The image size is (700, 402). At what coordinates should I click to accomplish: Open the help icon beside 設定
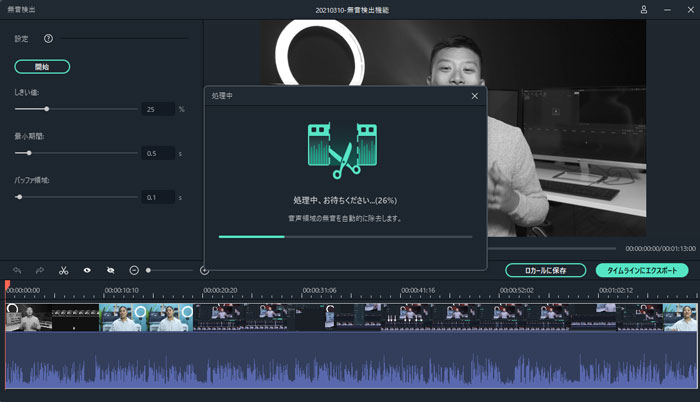click(48, 38)
